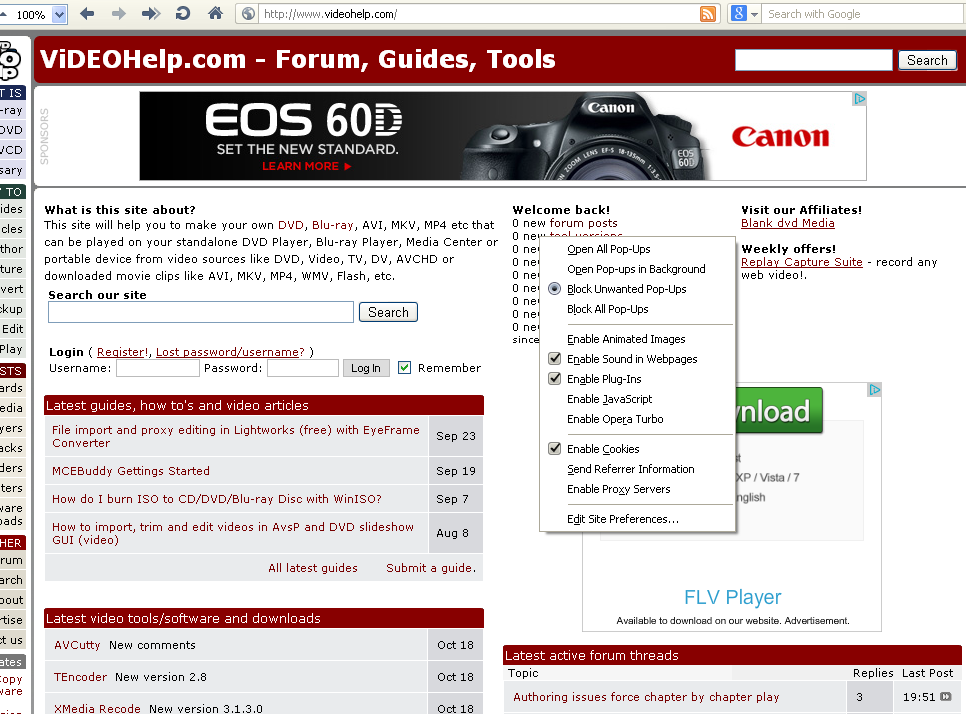
Task: Follow the forum posts link
Action: 583,223
